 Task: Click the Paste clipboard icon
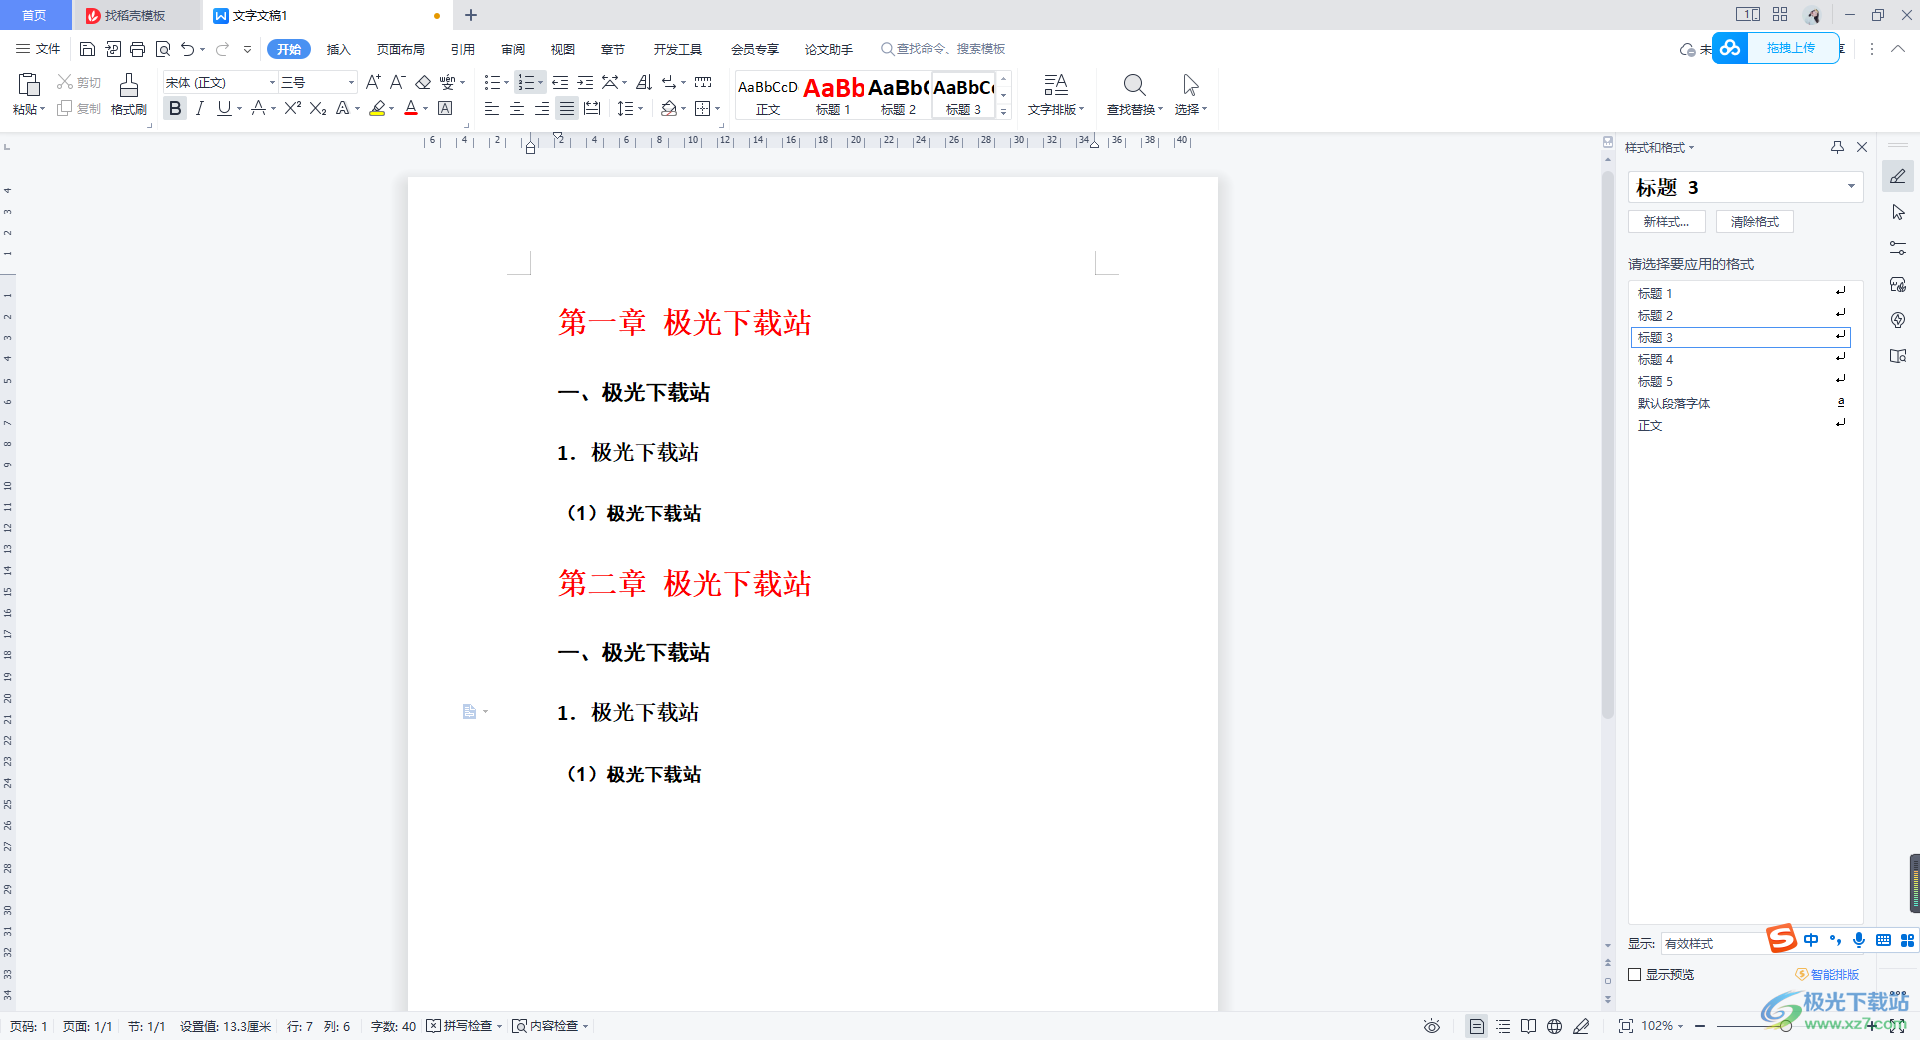point(29,84)
